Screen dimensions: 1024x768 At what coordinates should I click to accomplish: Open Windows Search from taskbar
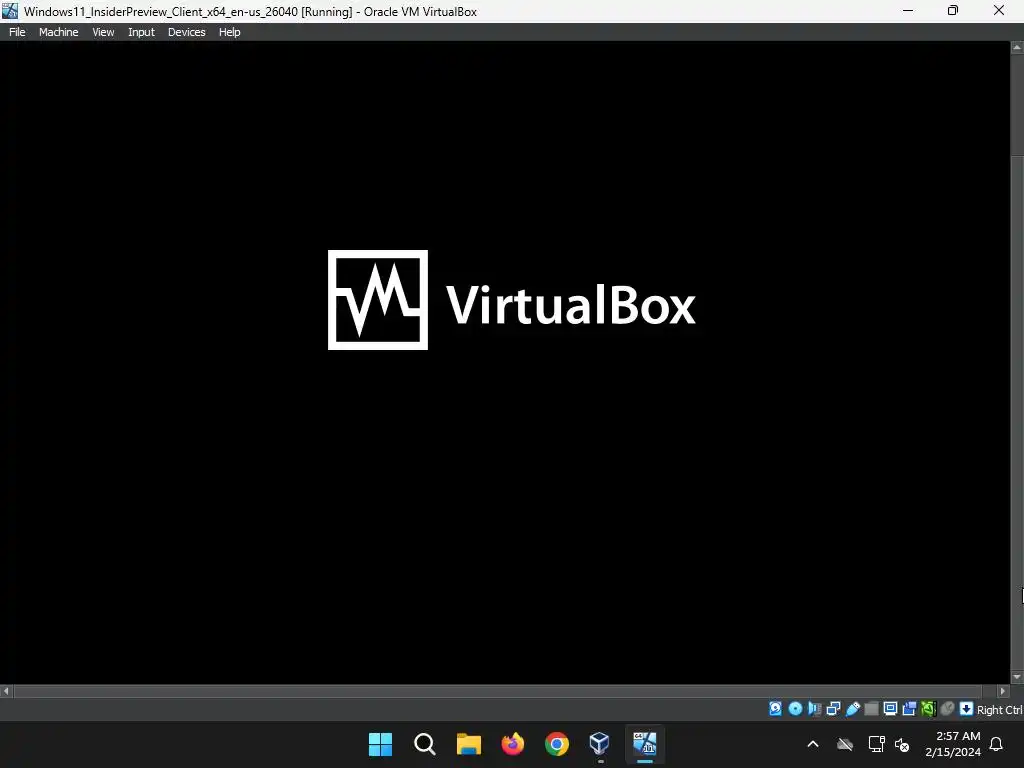[x=424, y=744]
